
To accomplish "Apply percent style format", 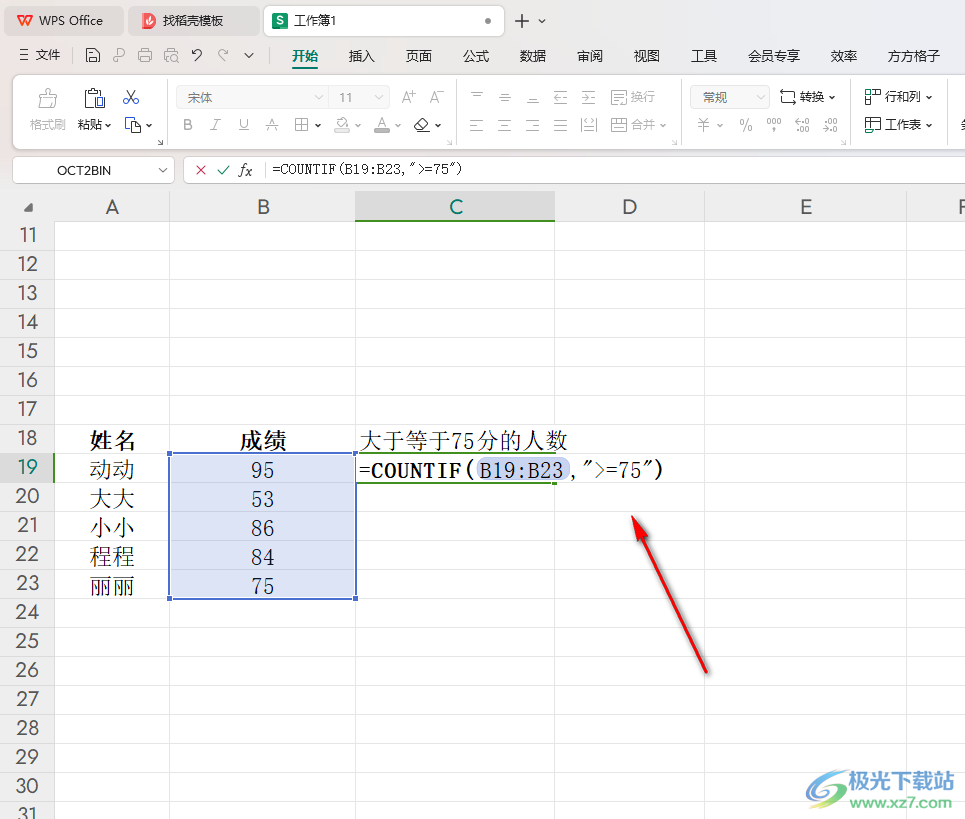I will point(746,126).
